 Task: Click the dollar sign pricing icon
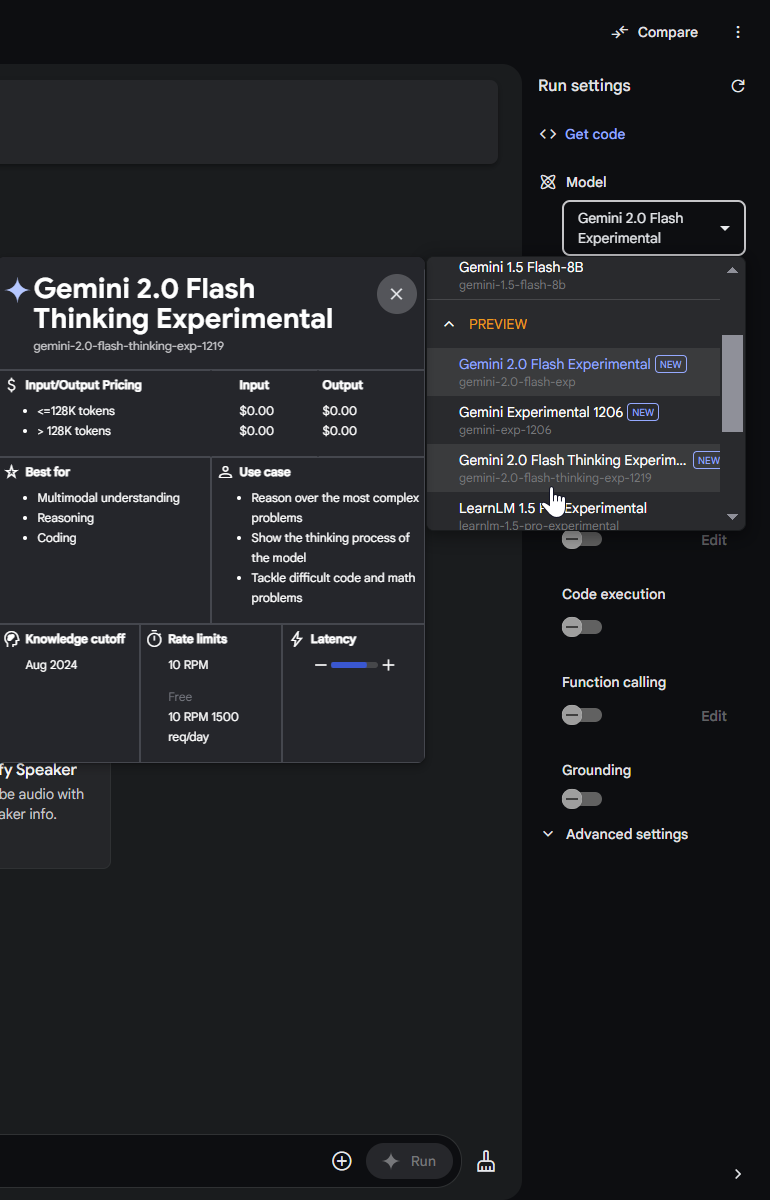11,385
